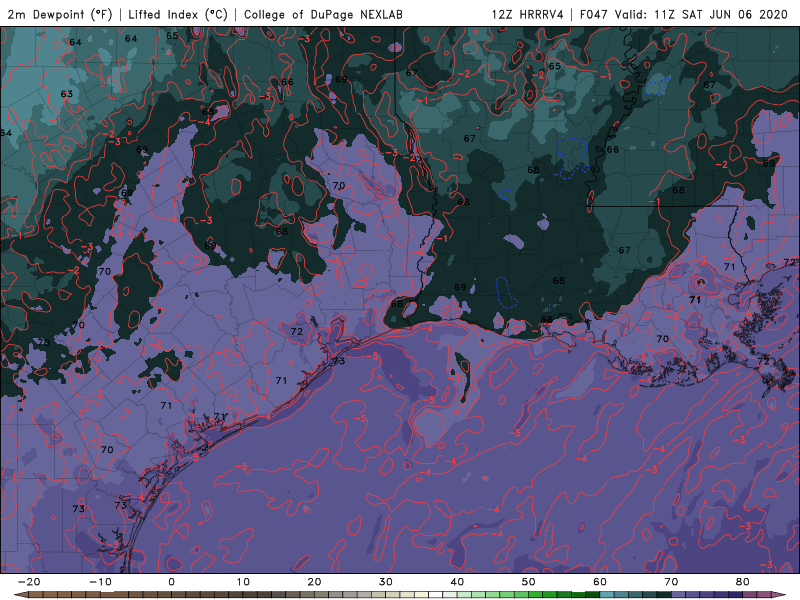The image size is (800, 600).
Task: Click the "2m Dewpoint (°F)" title text
Action: 60,14
